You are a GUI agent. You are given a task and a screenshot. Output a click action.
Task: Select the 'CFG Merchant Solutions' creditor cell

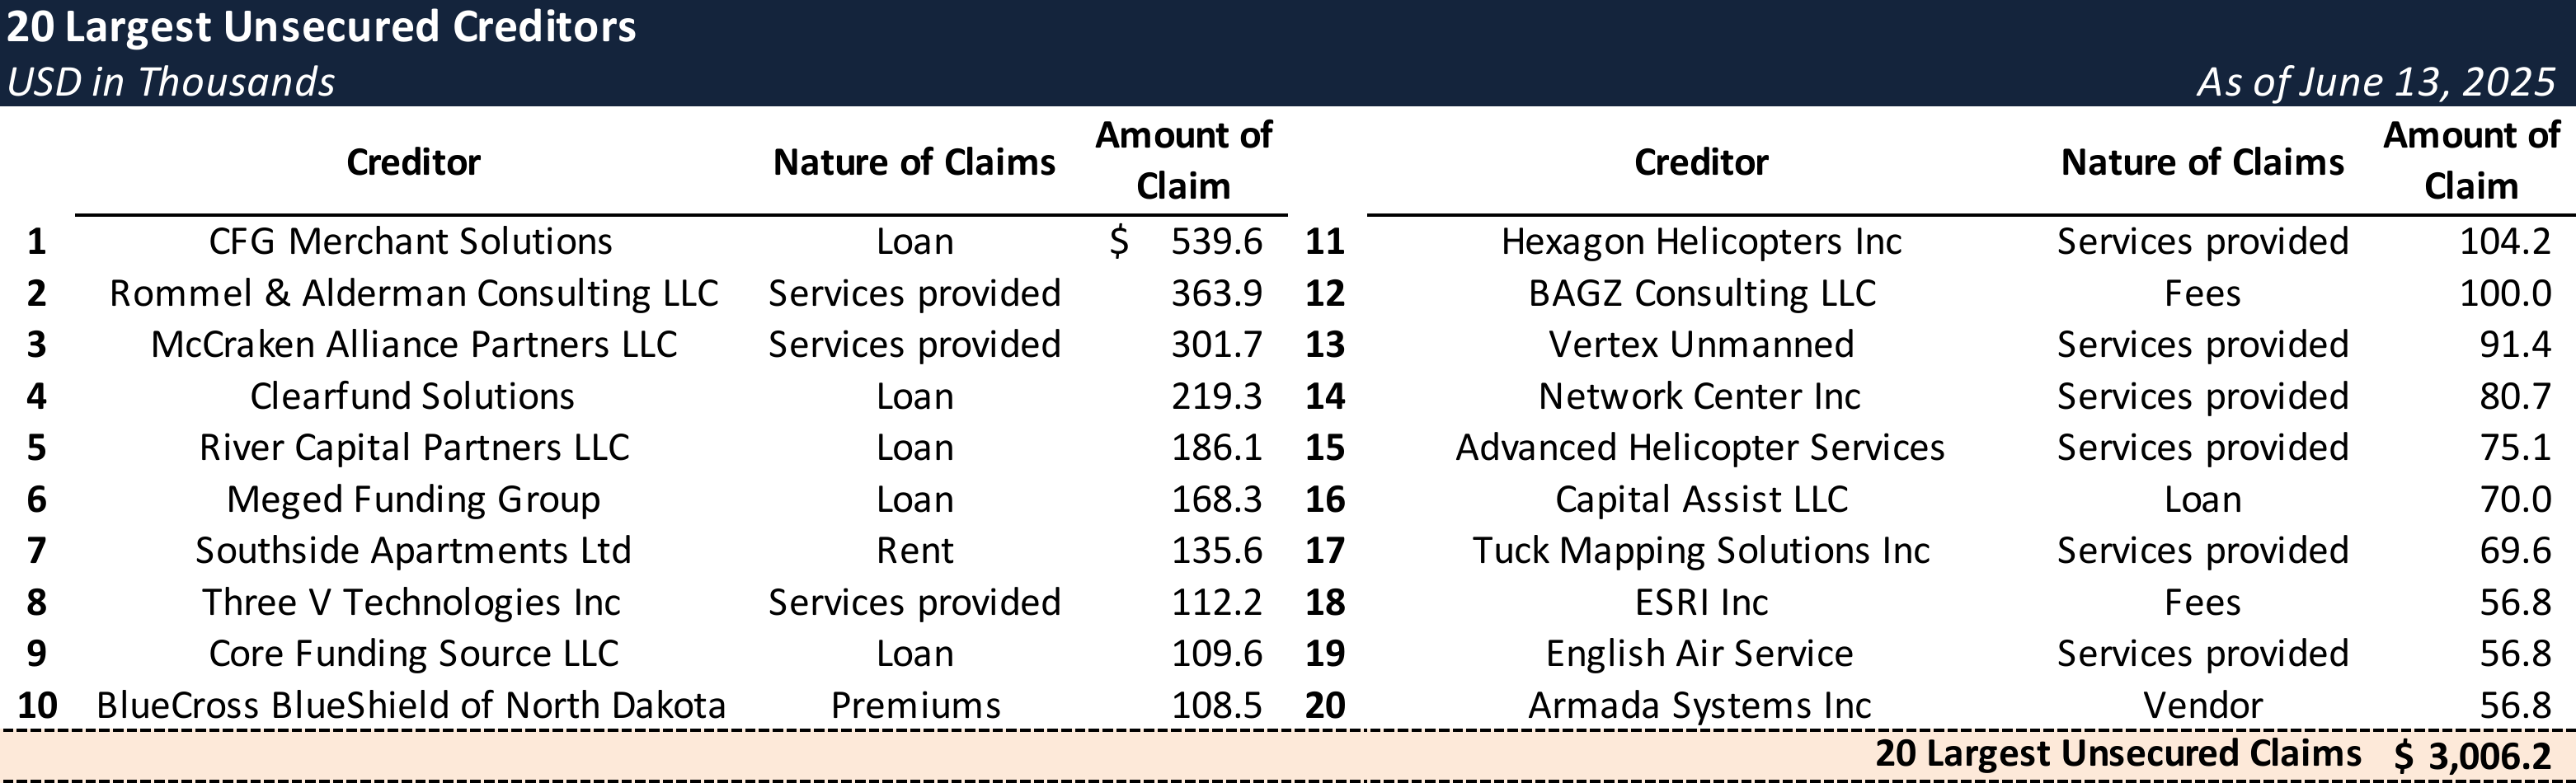(x=410, y=242)
